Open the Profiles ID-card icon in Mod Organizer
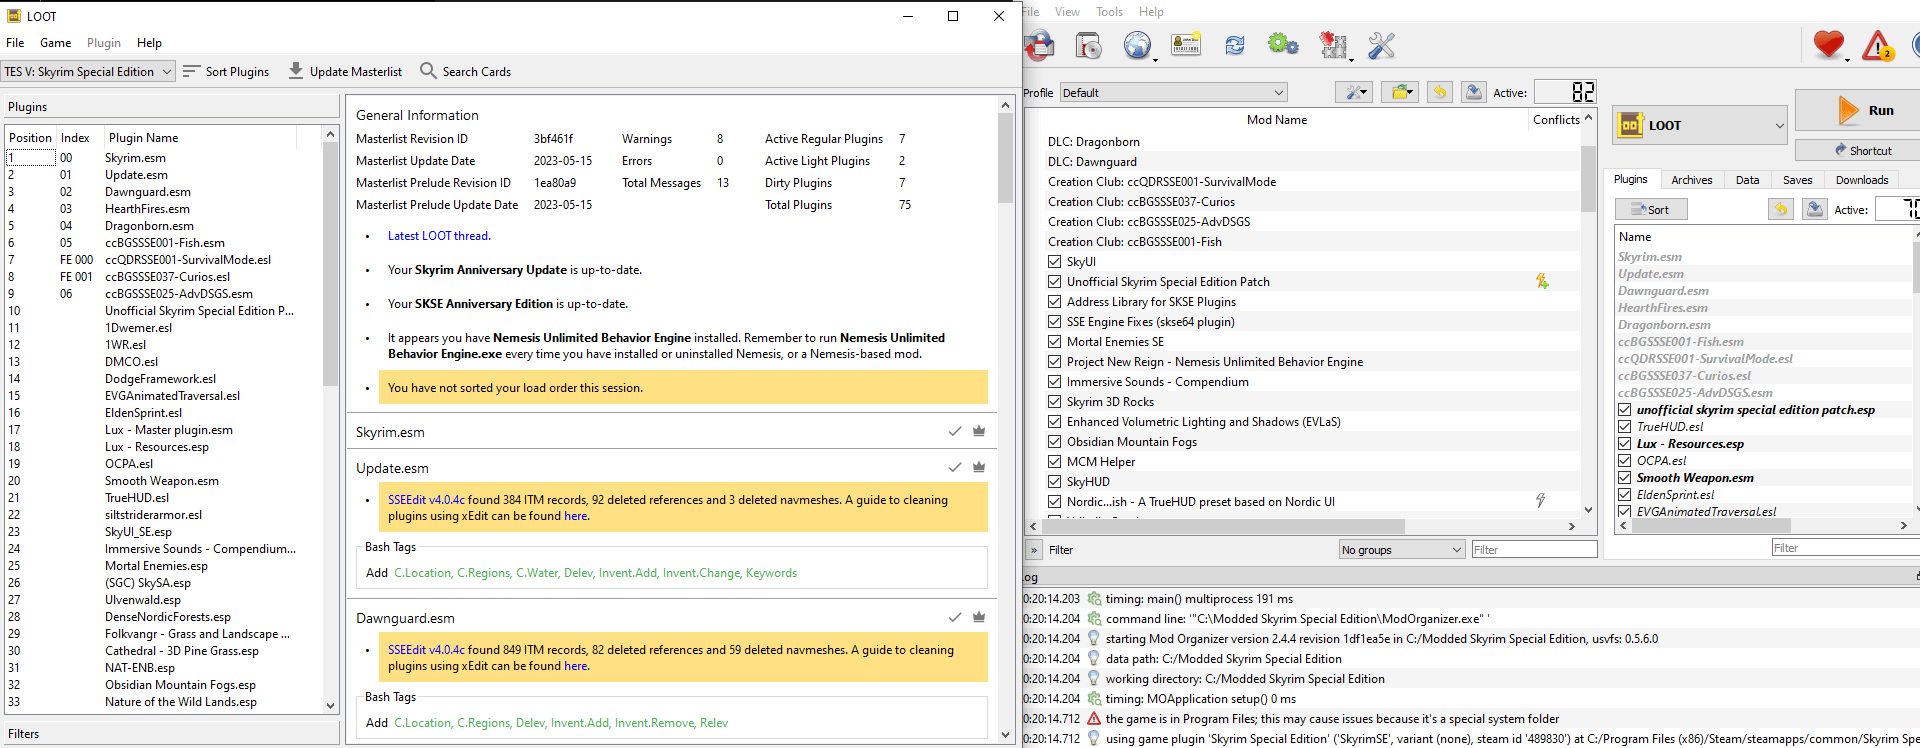Screen dimensions: 1920x748 coord(1186,45)
